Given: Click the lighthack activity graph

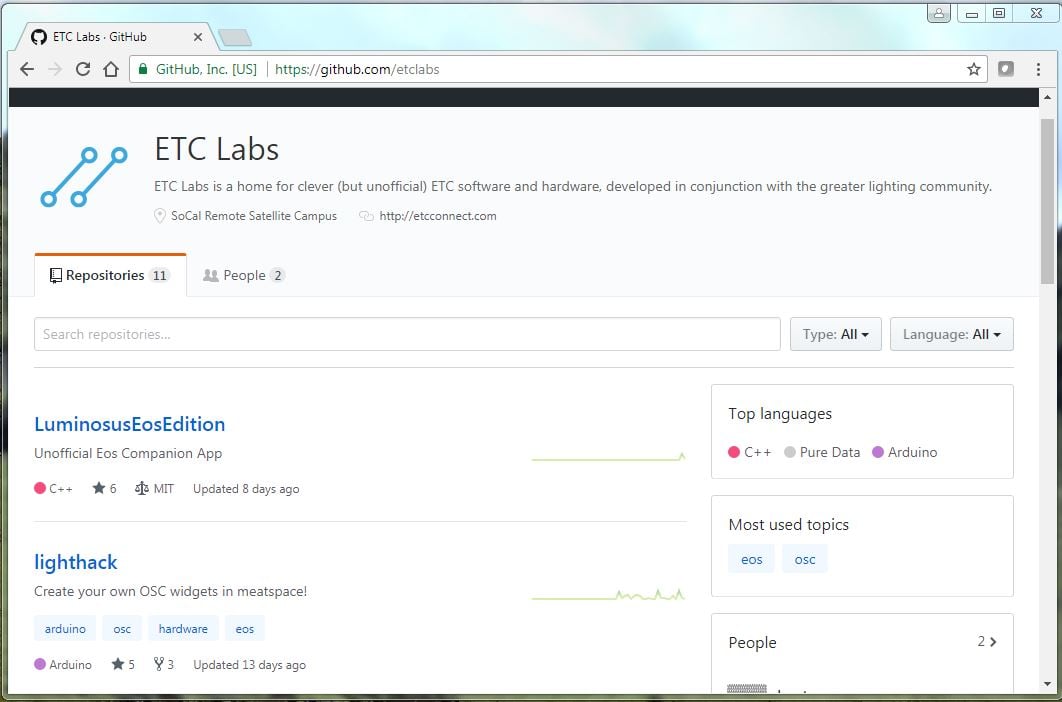Looking at the screenshot, I should 609,595.
